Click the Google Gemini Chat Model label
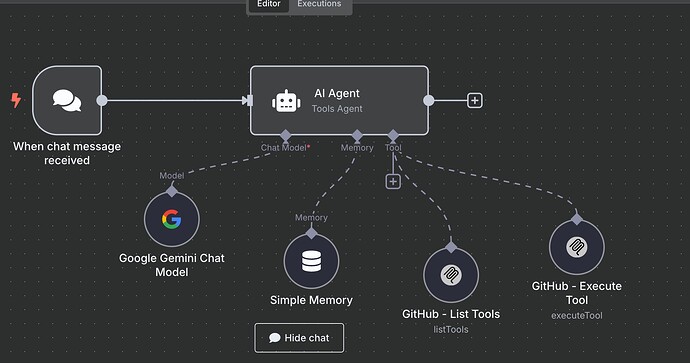 coord(172,265)
